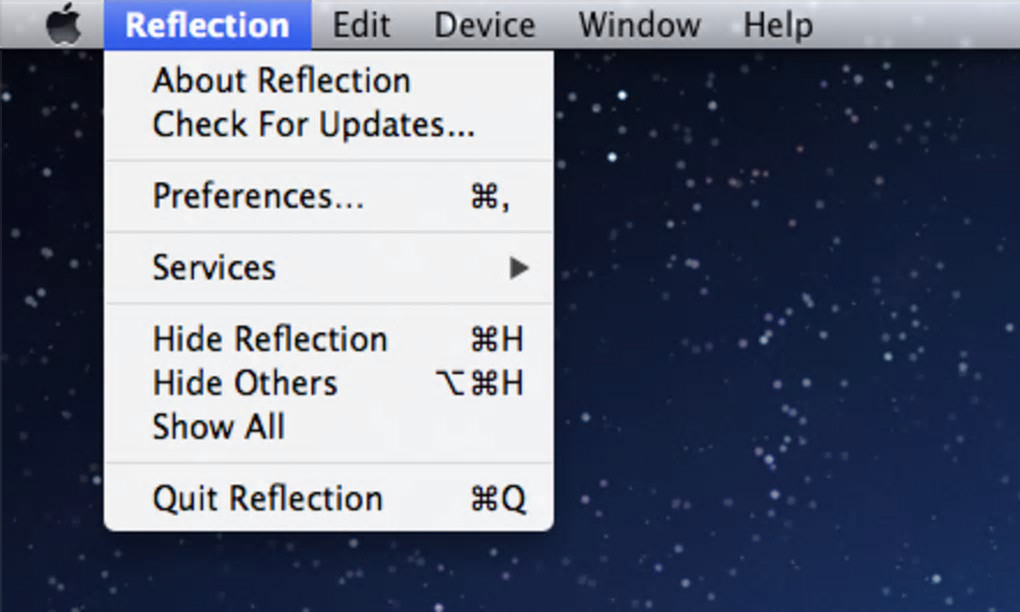Select Check For Updates…
The height and width of the screenshot is (612, 1020).
click(313, 125)
